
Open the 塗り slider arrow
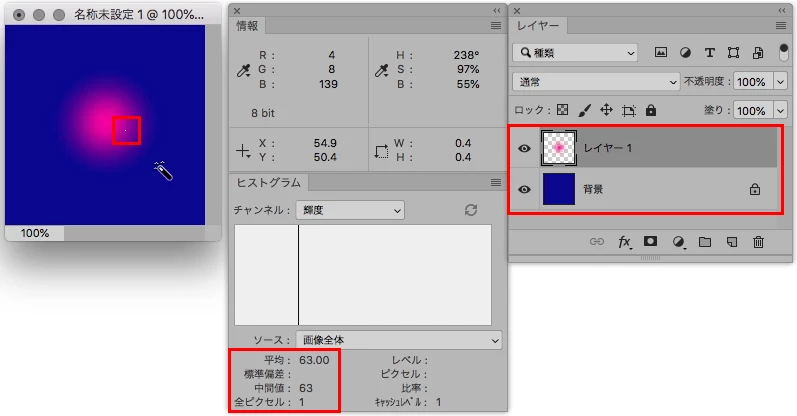[780, 111]
